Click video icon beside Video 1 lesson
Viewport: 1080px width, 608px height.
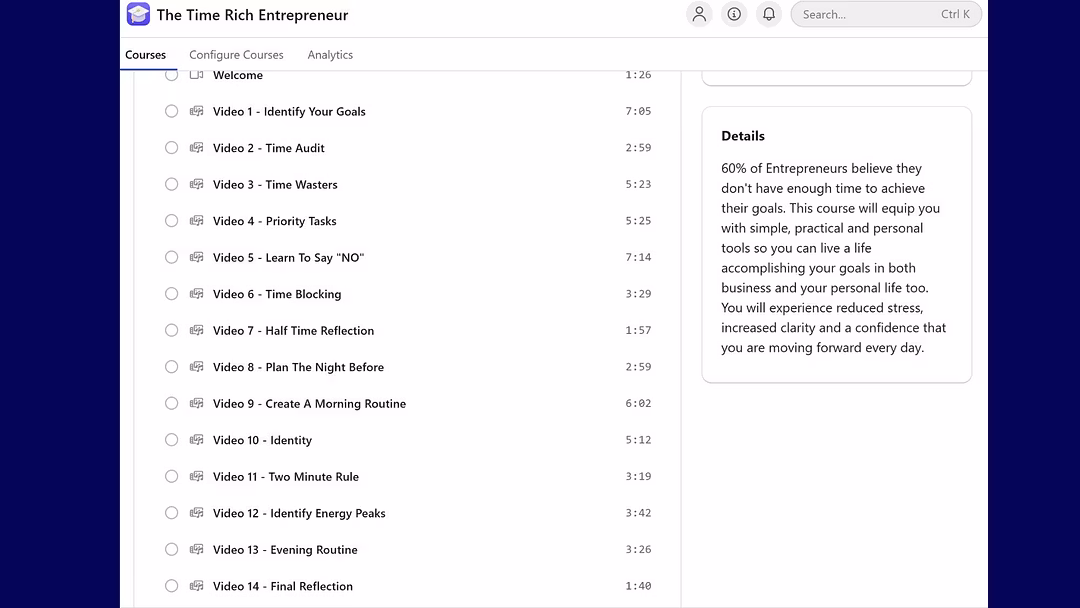point(197,112)
